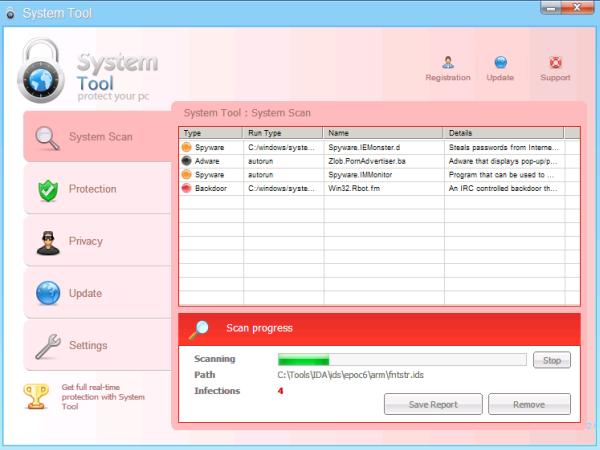Sort by the Name column header
The image size is (600, 450).
coord(383,133)
